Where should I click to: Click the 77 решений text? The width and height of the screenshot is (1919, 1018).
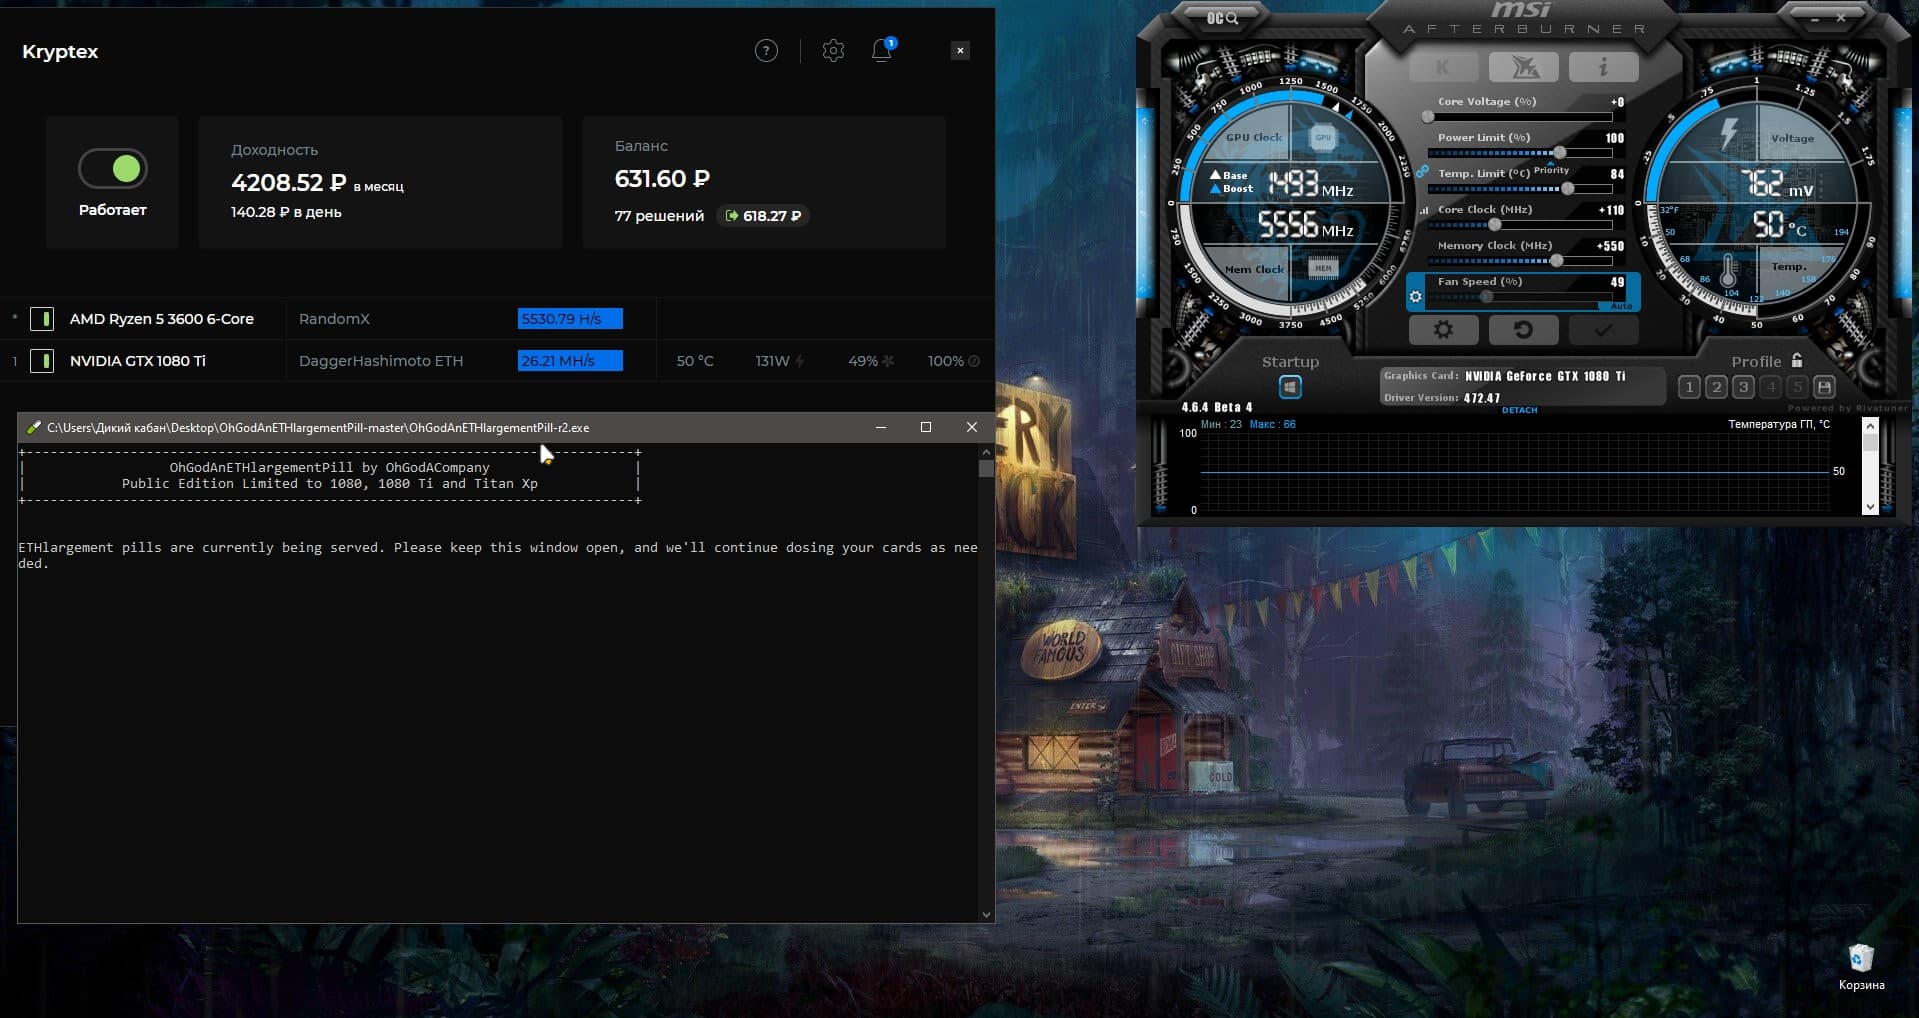click(659, 216)
